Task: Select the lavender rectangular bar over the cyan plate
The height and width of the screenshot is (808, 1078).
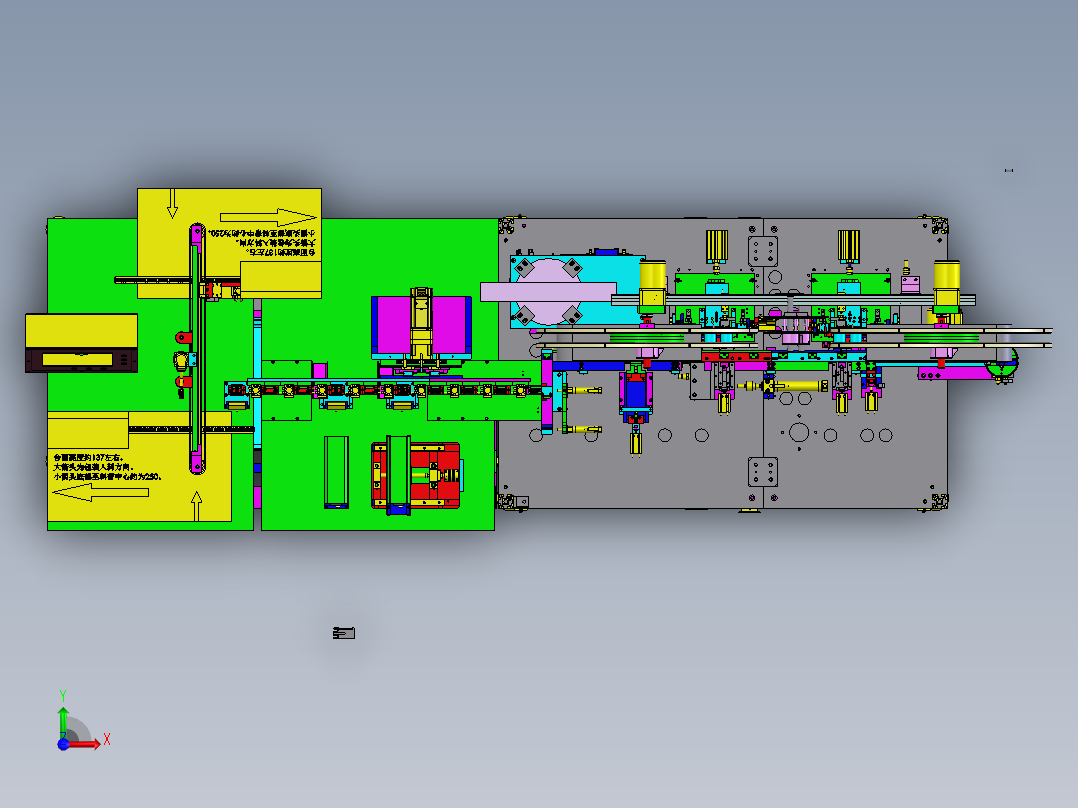Action: [x=549, y=292]
